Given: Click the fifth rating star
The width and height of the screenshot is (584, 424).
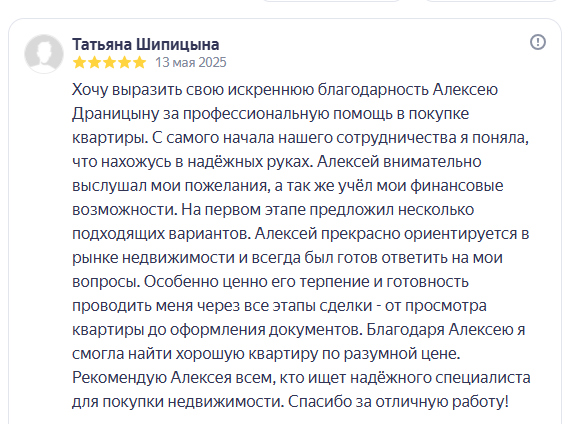Looking at the screenshot, I should (x=139, y=62).
